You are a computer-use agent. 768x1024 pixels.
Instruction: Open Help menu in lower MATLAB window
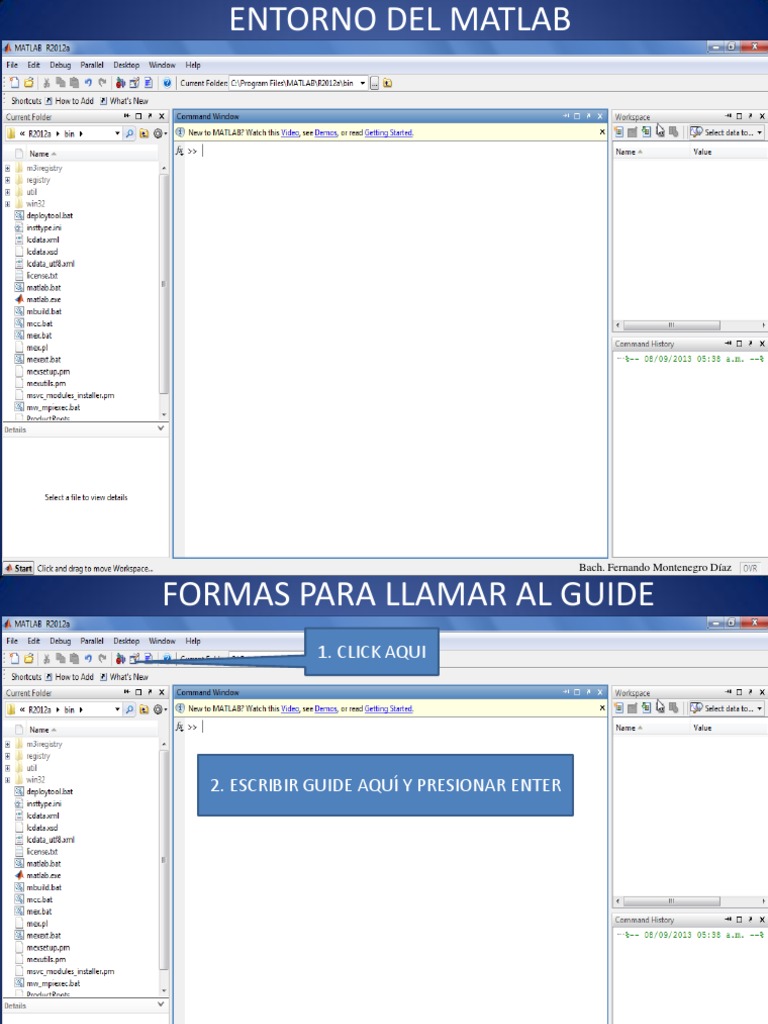(193, 641)
